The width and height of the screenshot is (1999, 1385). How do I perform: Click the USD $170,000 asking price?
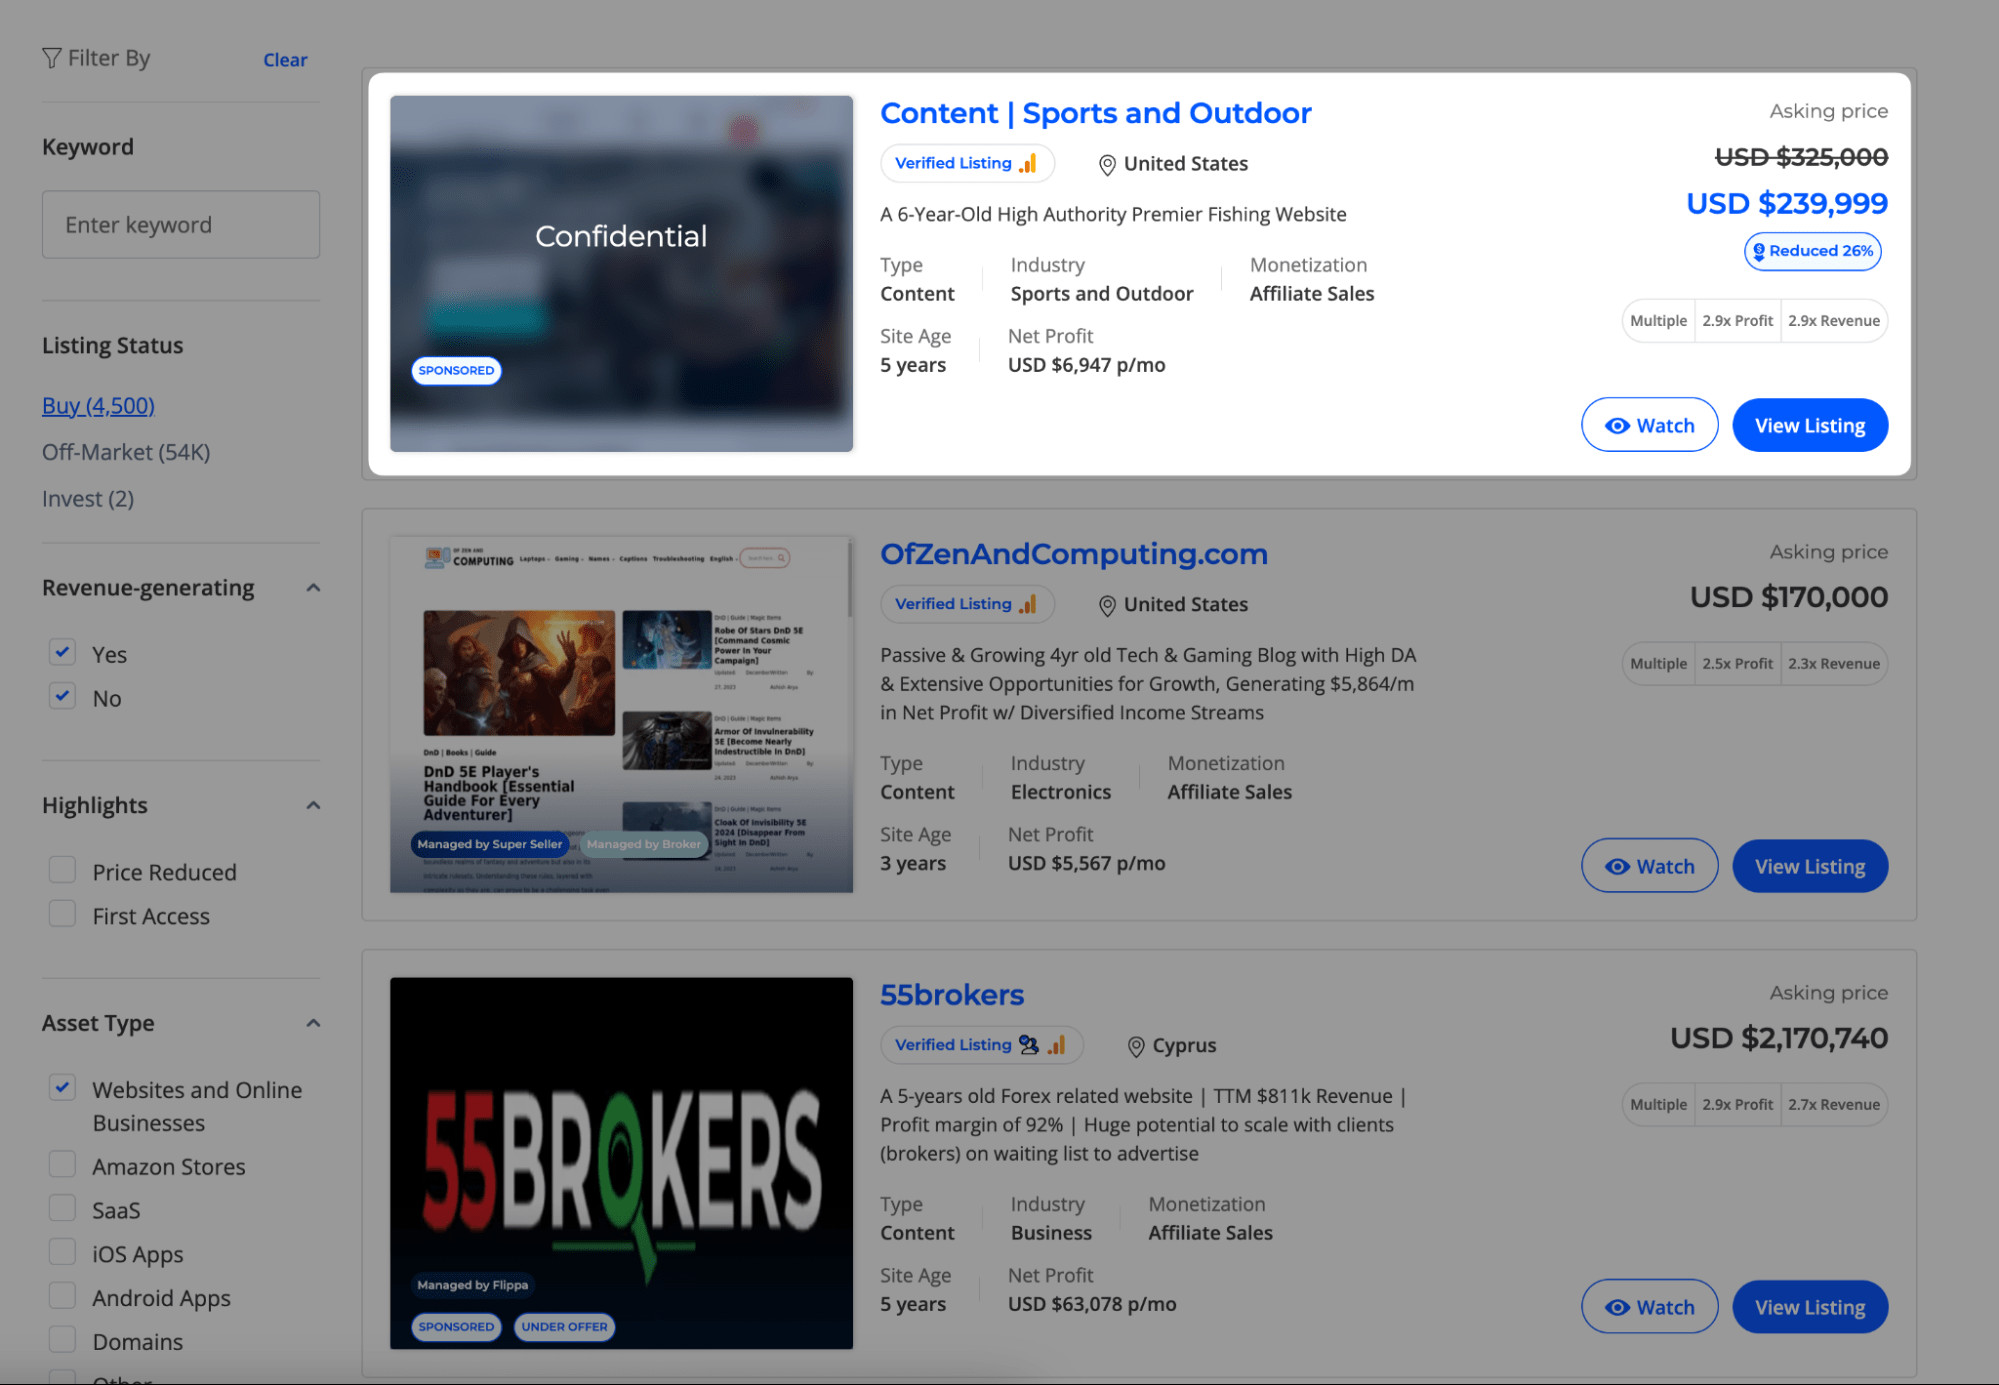(x=1788, y=598)
